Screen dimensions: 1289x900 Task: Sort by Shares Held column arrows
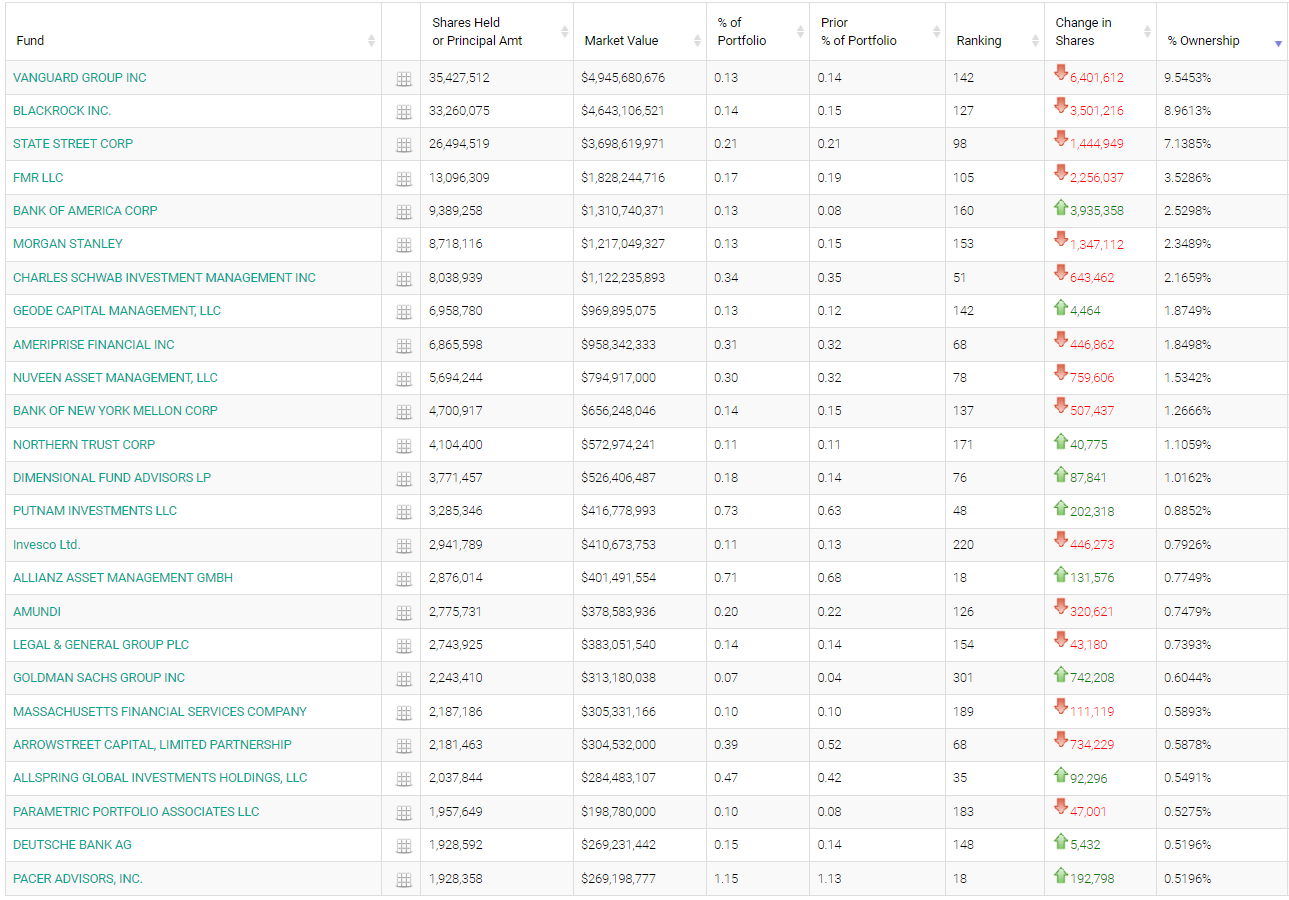[x=564, y=32]
